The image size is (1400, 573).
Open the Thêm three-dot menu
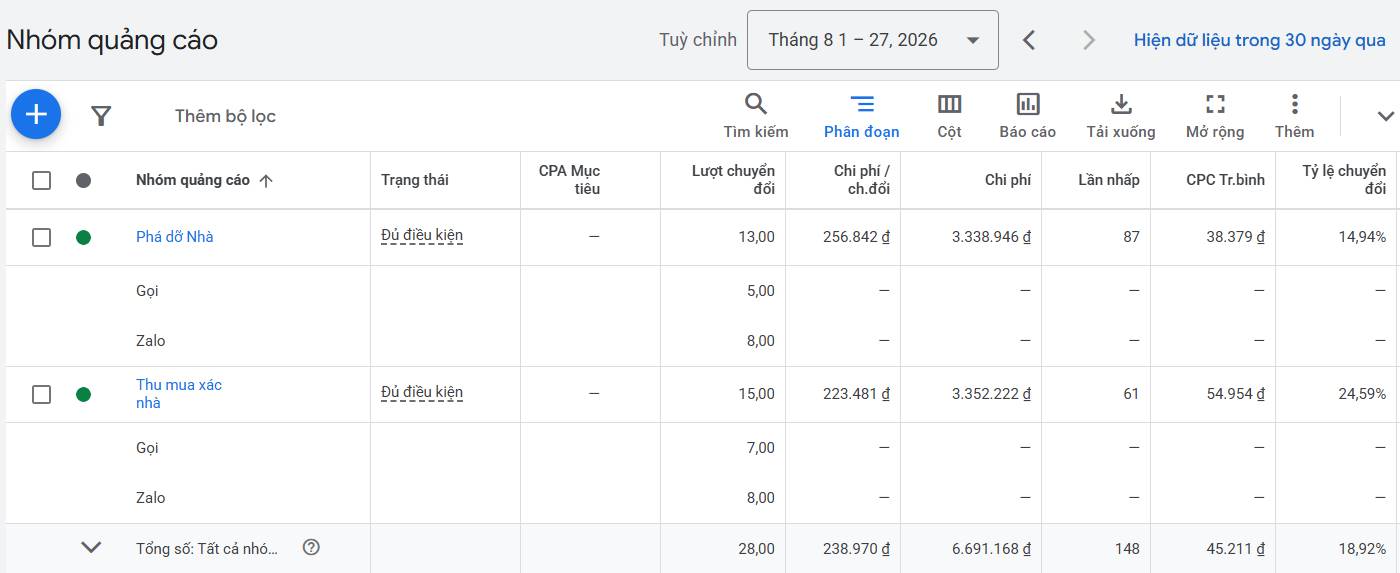point(1294,115)
